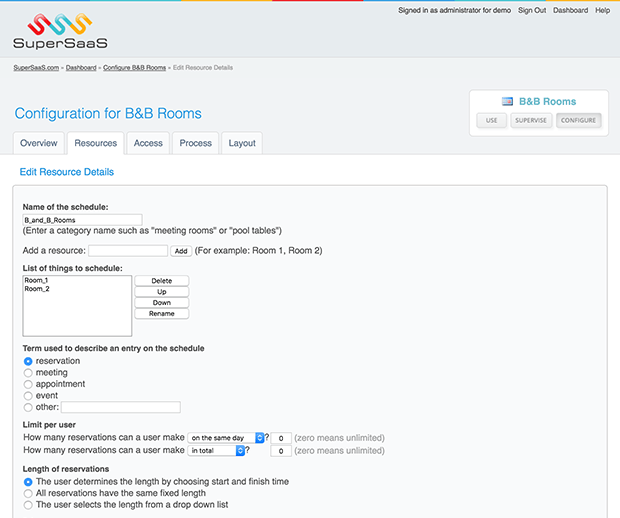Choose user selects length from drop down list
This screenshot has height=518, width=620.
click(28, 505)
